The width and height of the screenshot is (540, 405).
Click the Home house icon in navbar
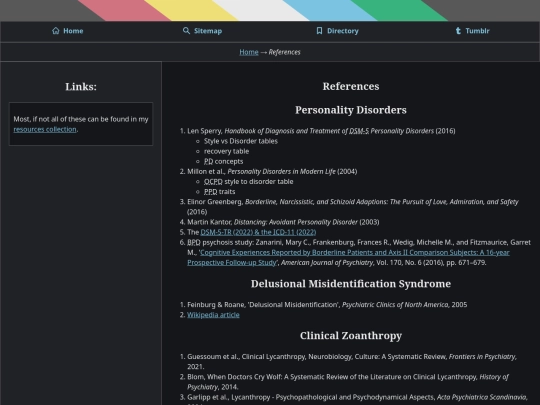[56, 31]
